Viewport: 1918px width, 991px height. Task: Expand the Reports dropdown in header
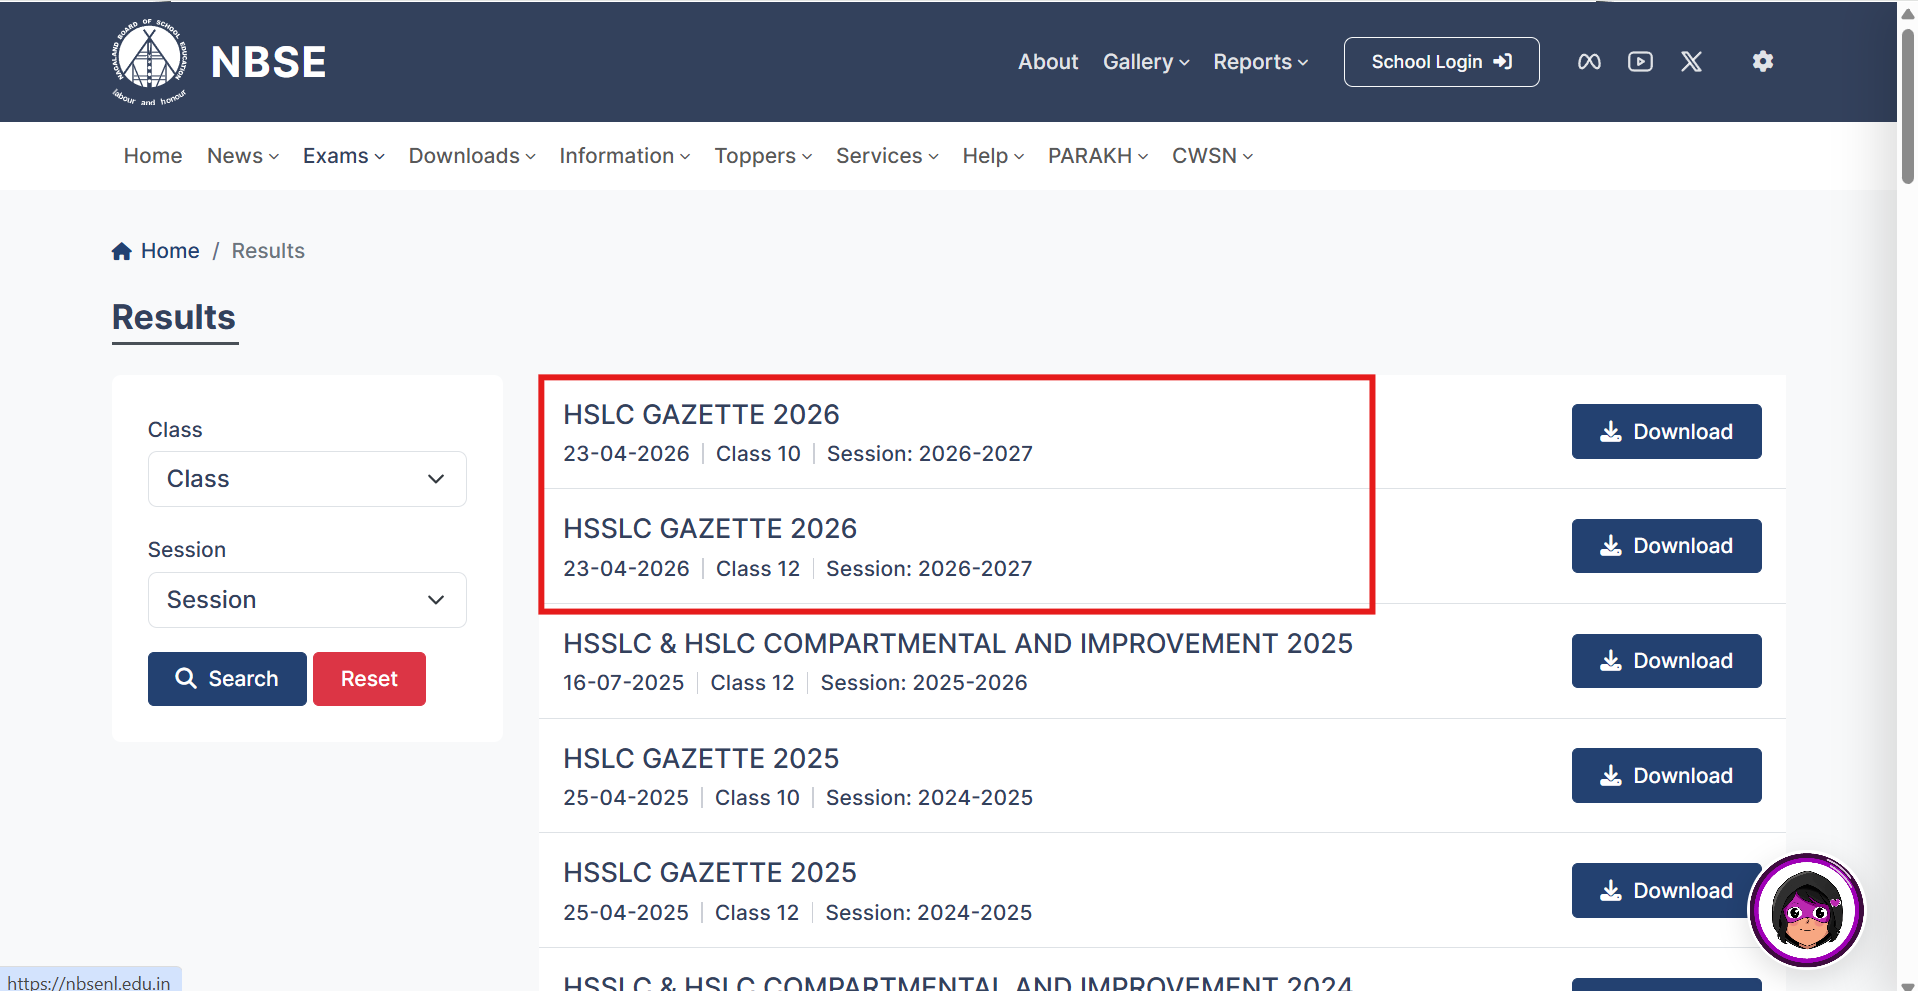(x=1260, y=62)
